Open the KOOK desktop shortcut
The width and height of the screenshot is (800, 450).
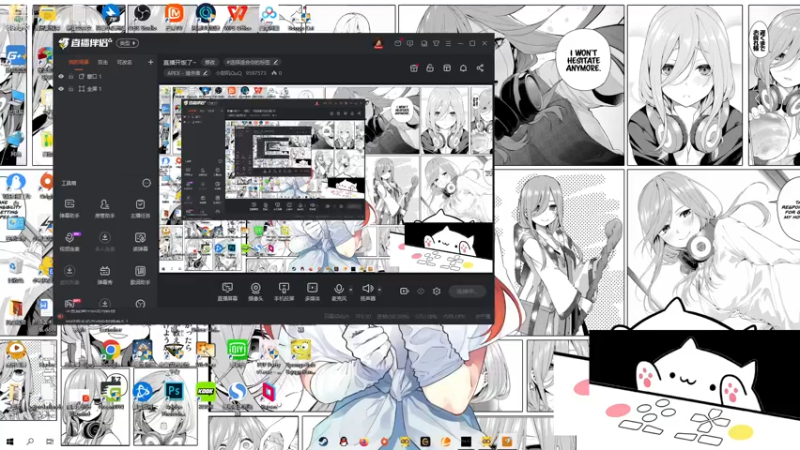[x=206, y=395]
